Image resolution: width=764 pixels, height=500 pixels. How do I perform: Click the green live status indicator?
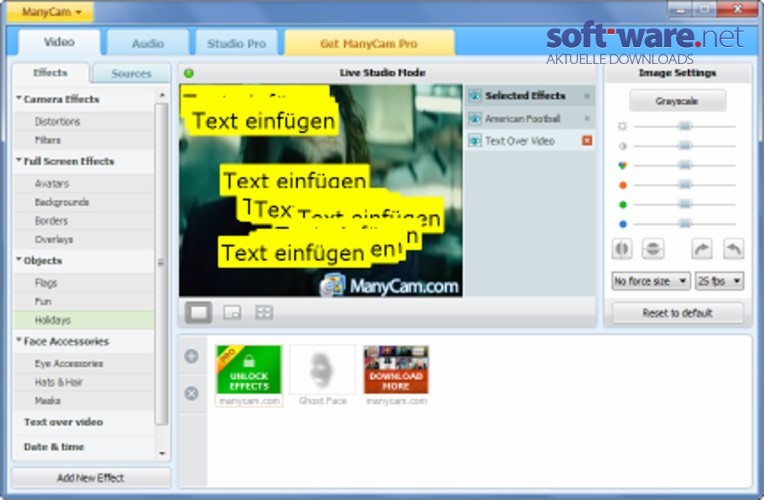tap(189, 73)
